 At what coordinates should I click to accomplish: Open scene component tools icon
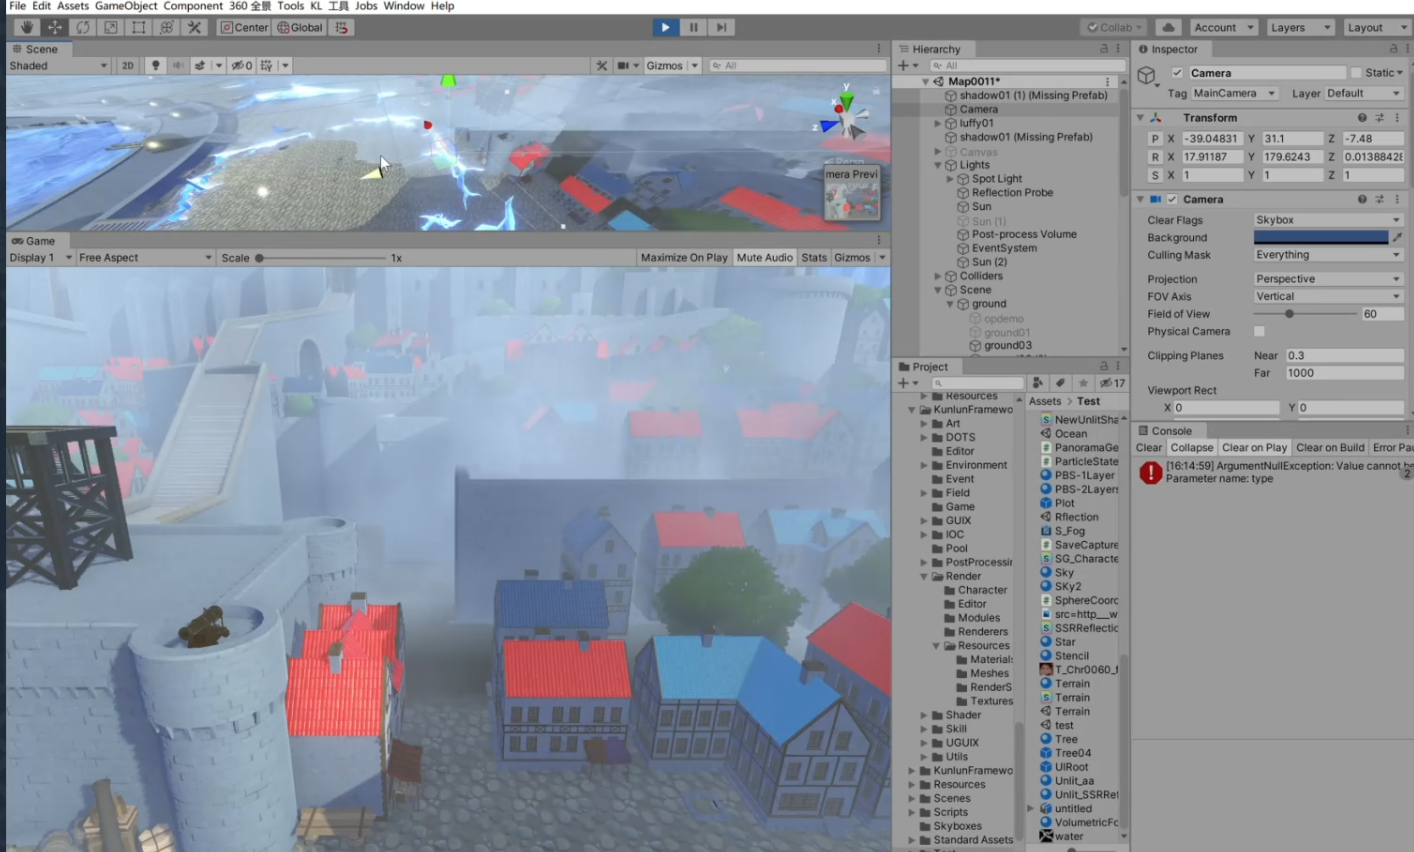[601, 65]
